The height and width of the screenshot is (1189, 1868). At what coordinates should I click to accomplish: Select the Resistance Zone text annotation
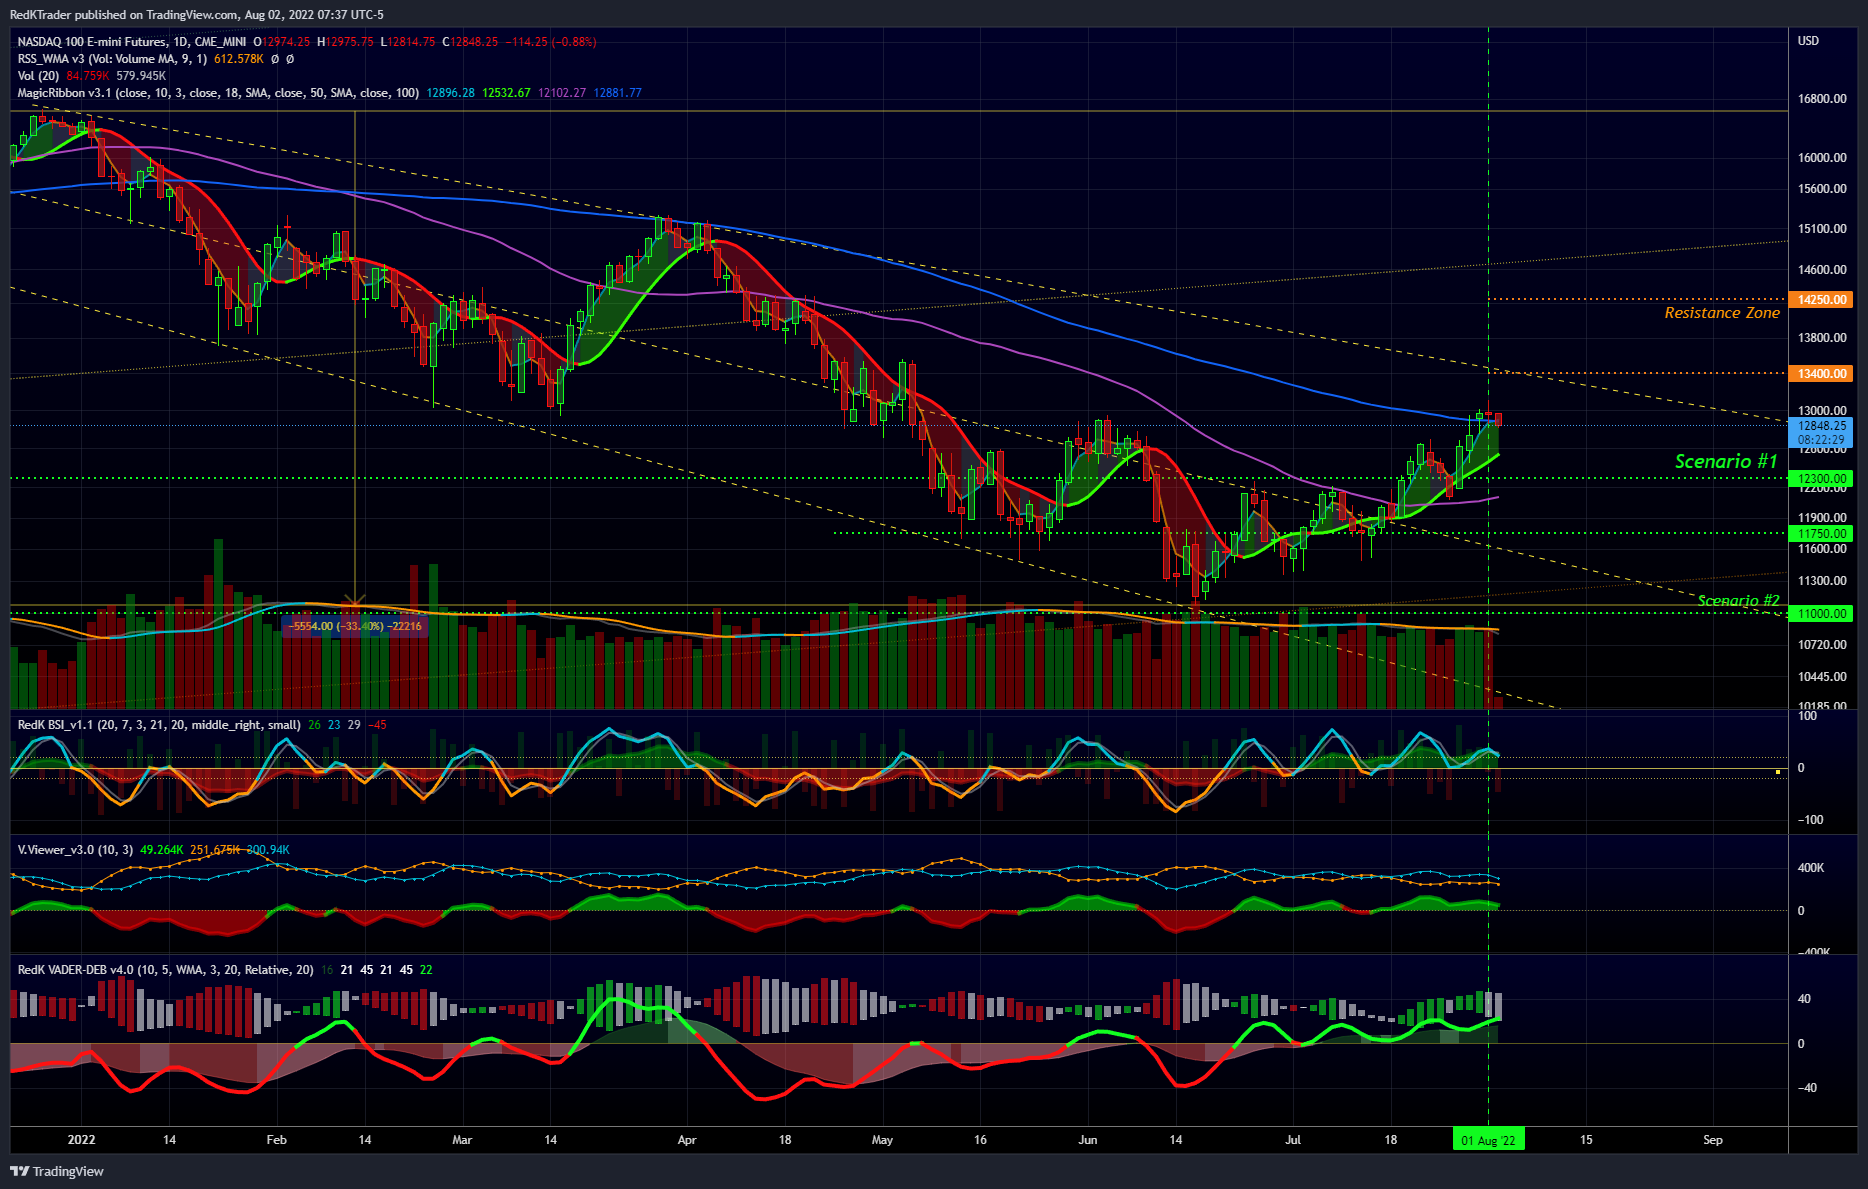click(x=1722, y=313)
